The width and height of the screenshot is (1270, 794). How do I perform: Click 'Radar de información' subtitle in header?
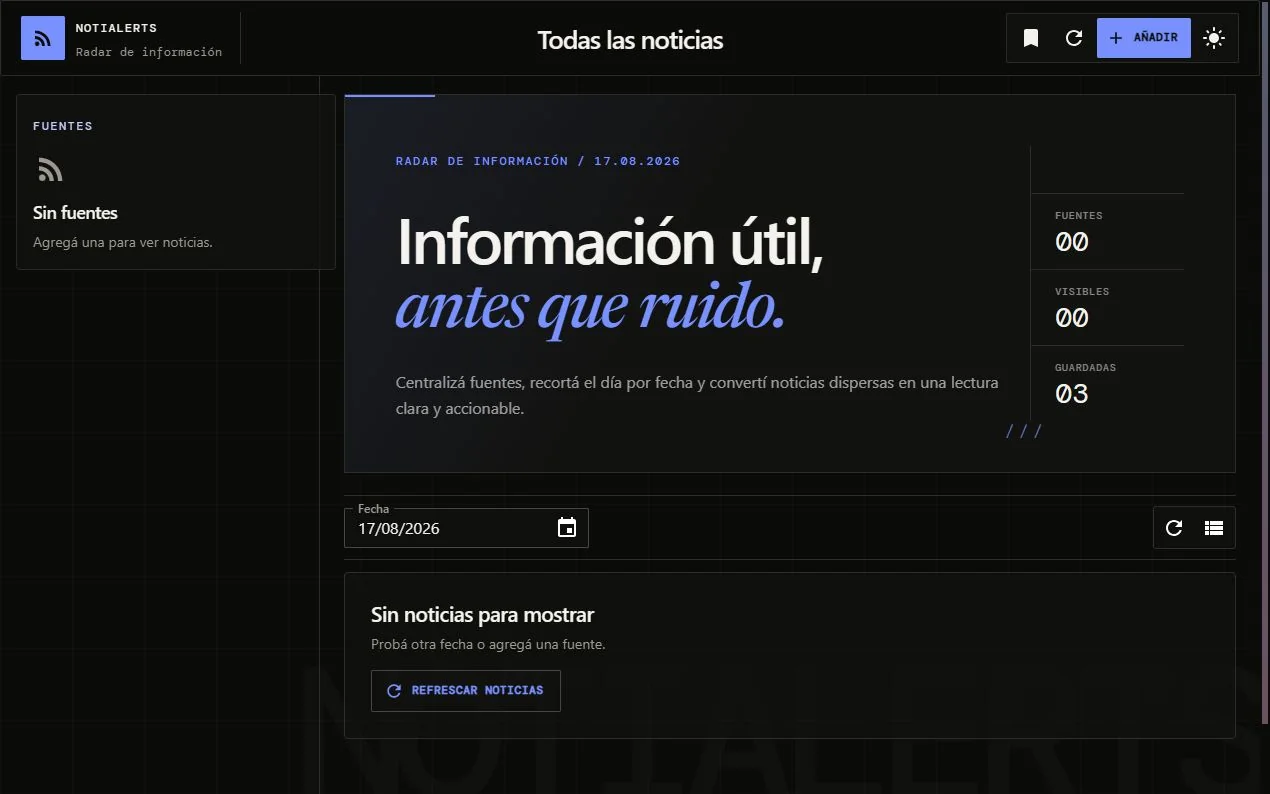pyautogui.click(x=149, y=52)
